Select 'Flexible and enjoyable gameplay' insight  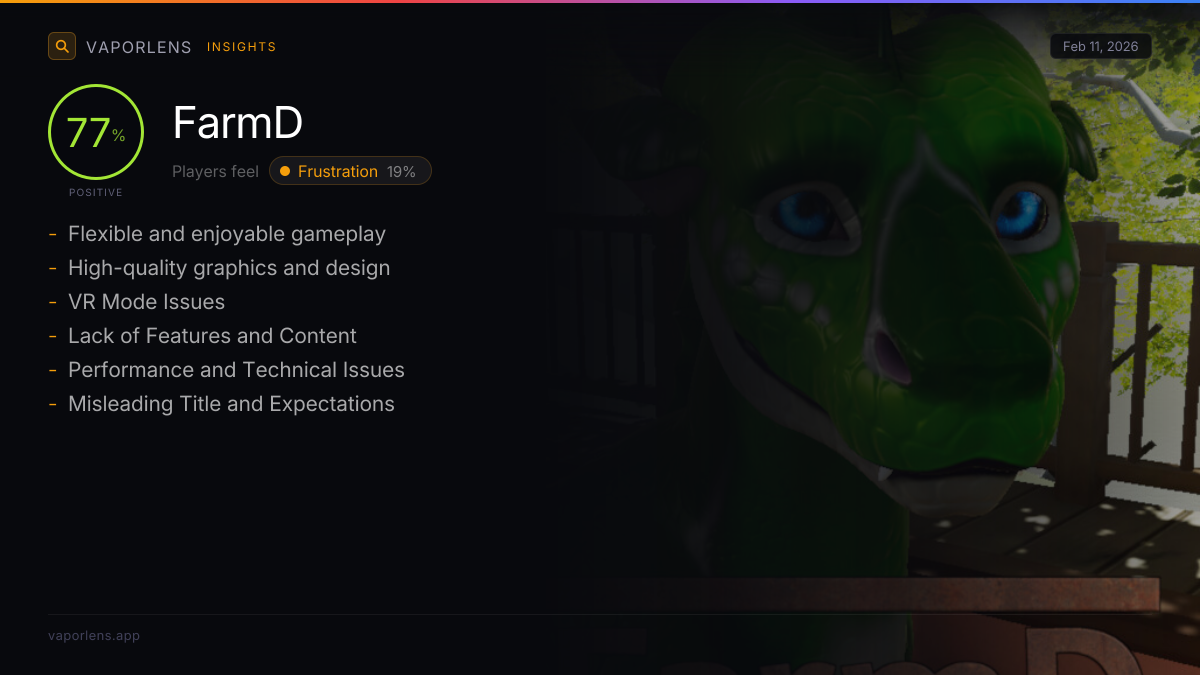click(227, 234)
